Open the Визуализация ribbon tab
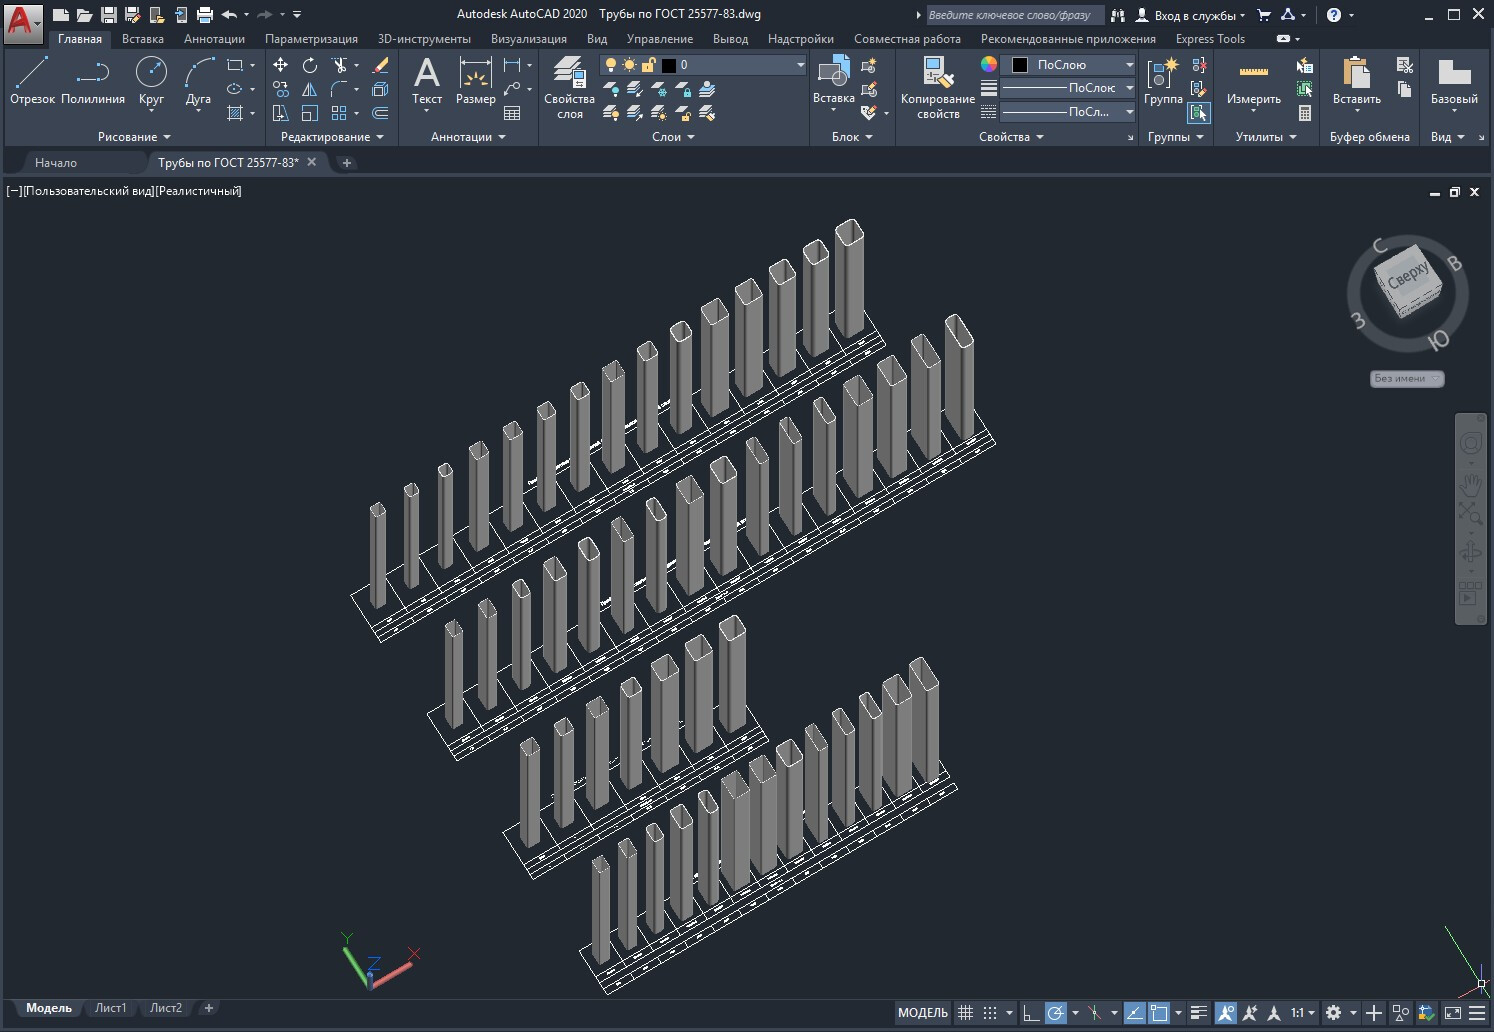The height and width of the screenshot is (1032, 1494). coord(529,39)
